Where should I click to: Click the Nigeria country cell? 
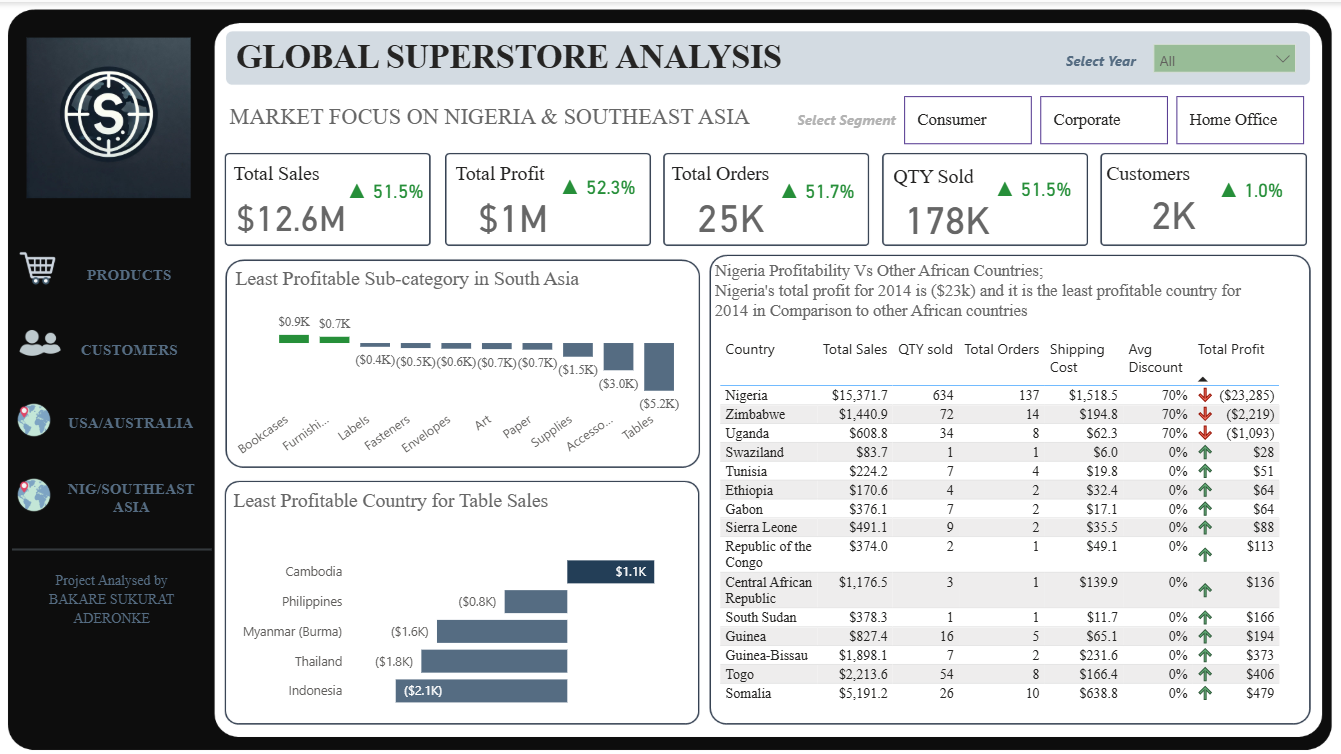[x=747, y=396]
